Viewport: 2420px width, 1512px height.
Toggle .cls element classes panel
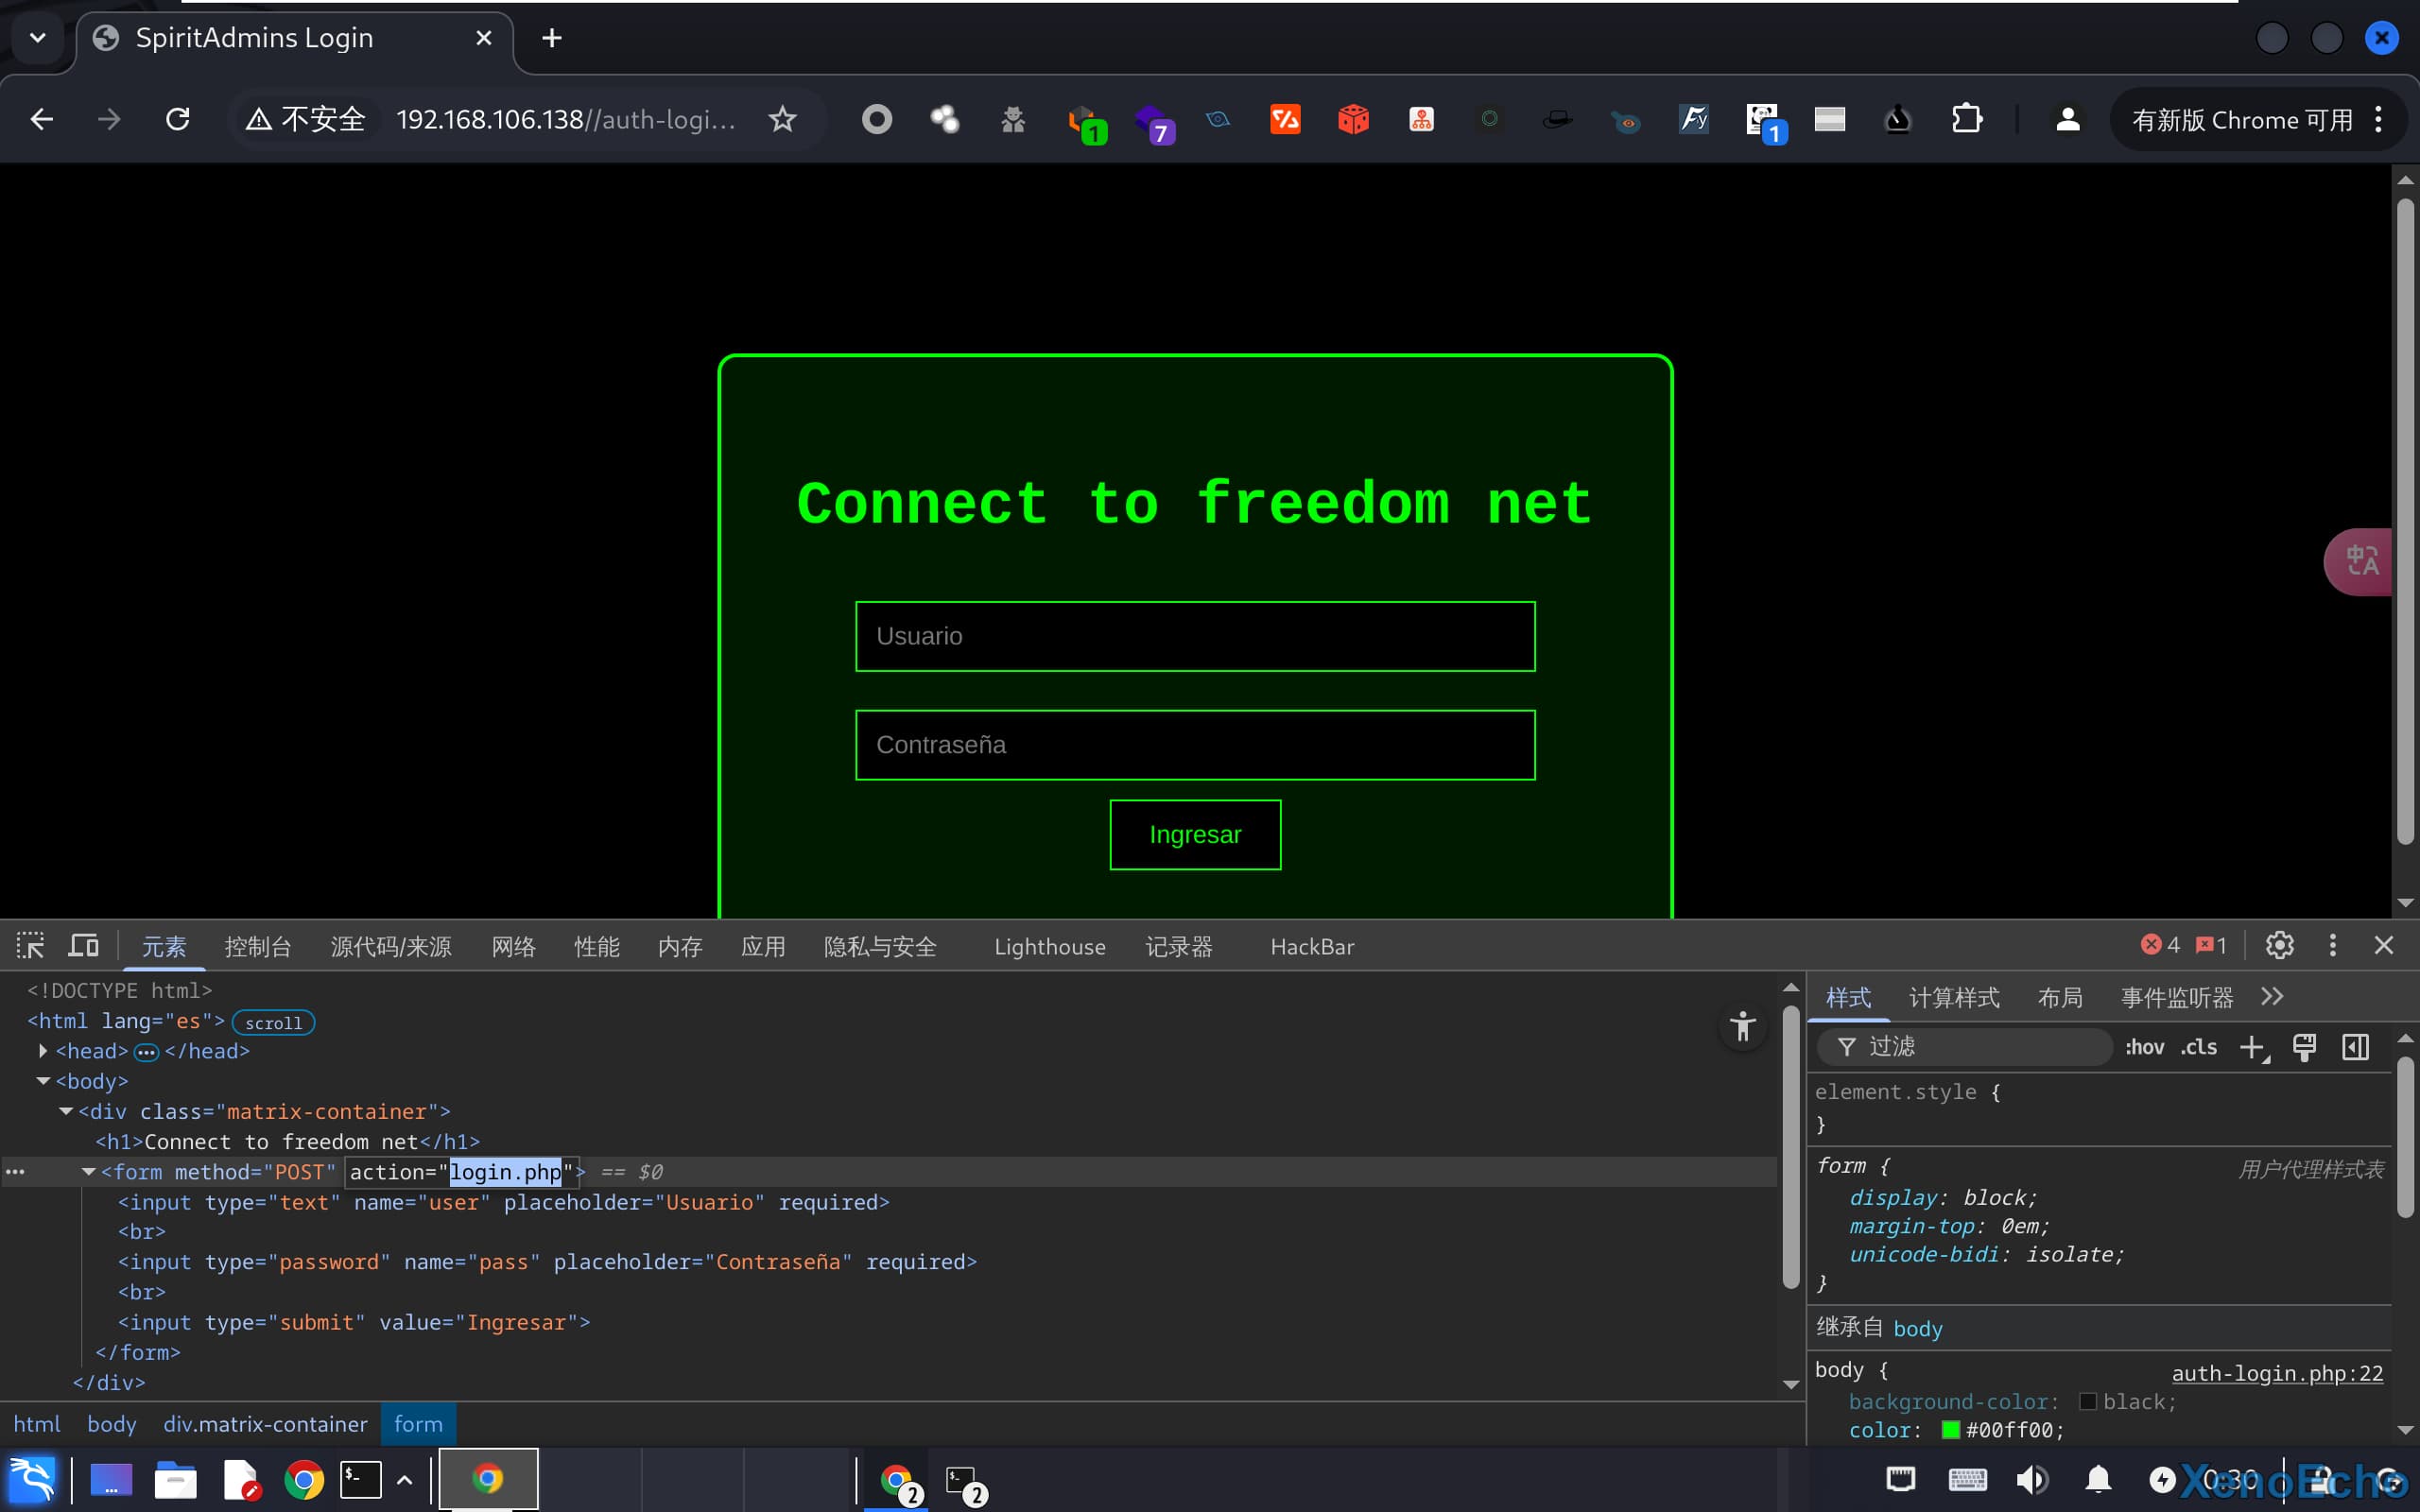[x=2199, y=1047]
